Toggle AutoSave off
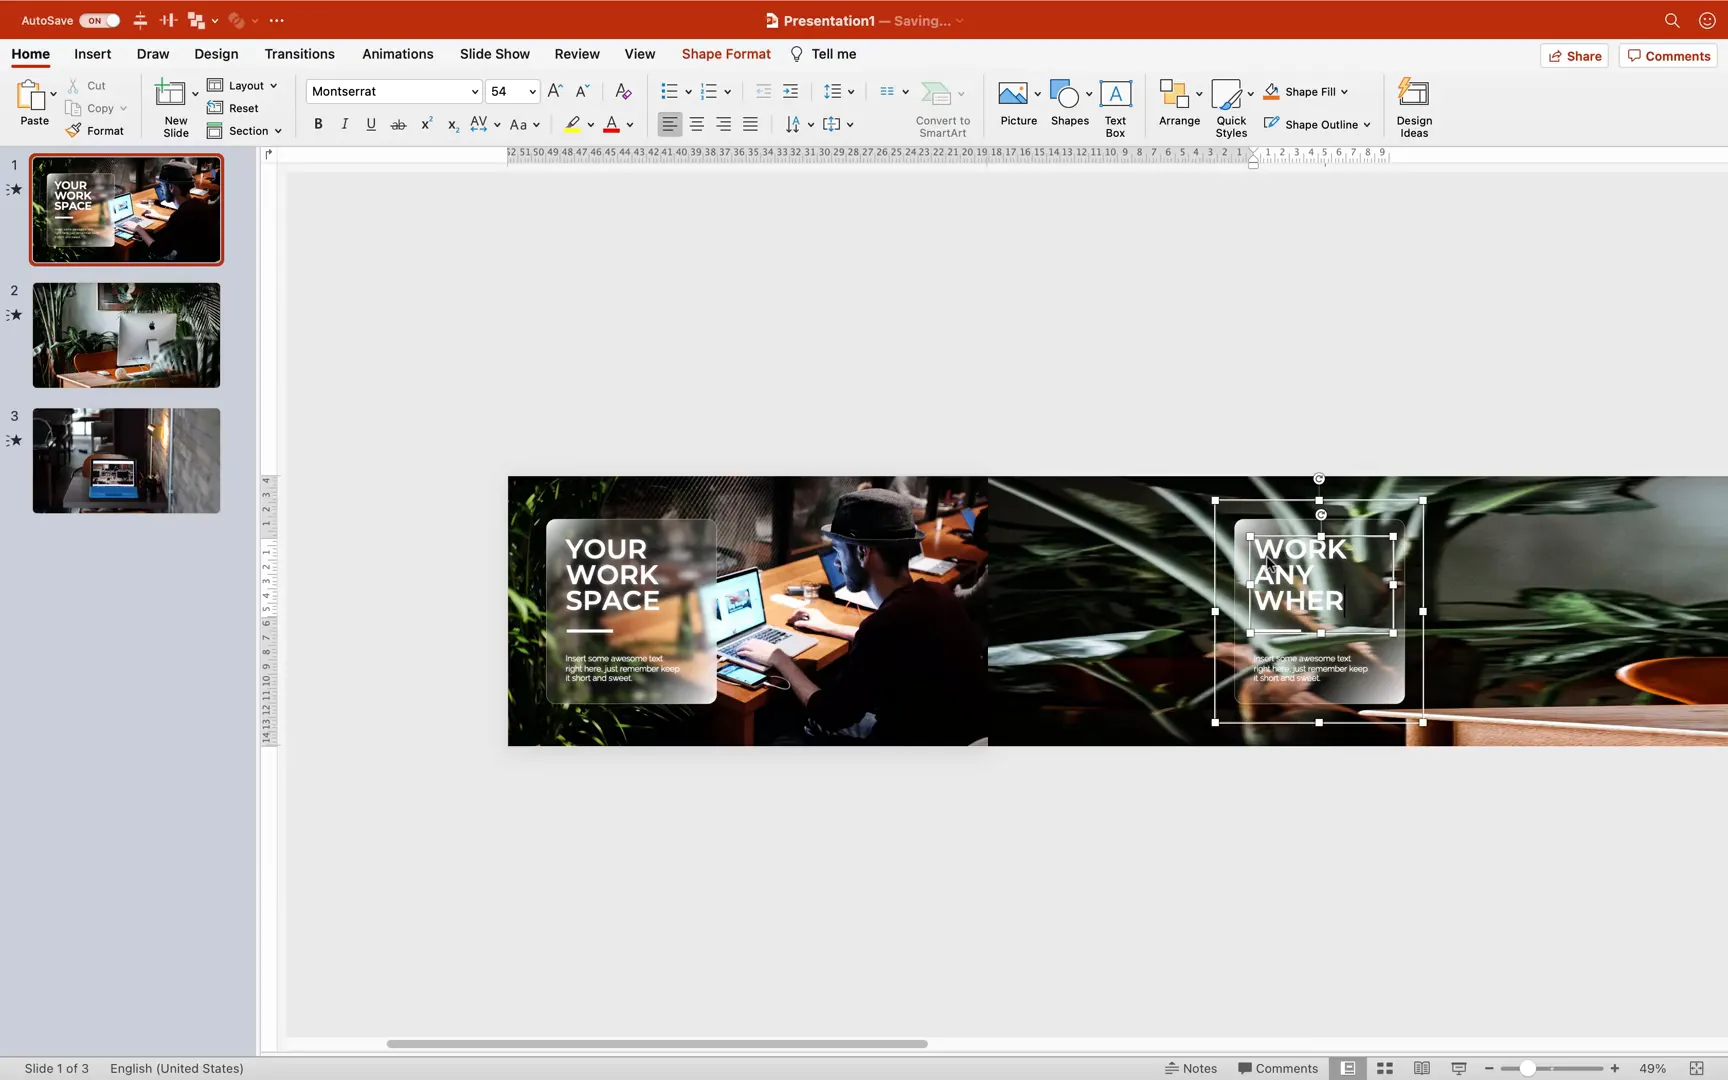 point(96,20)
